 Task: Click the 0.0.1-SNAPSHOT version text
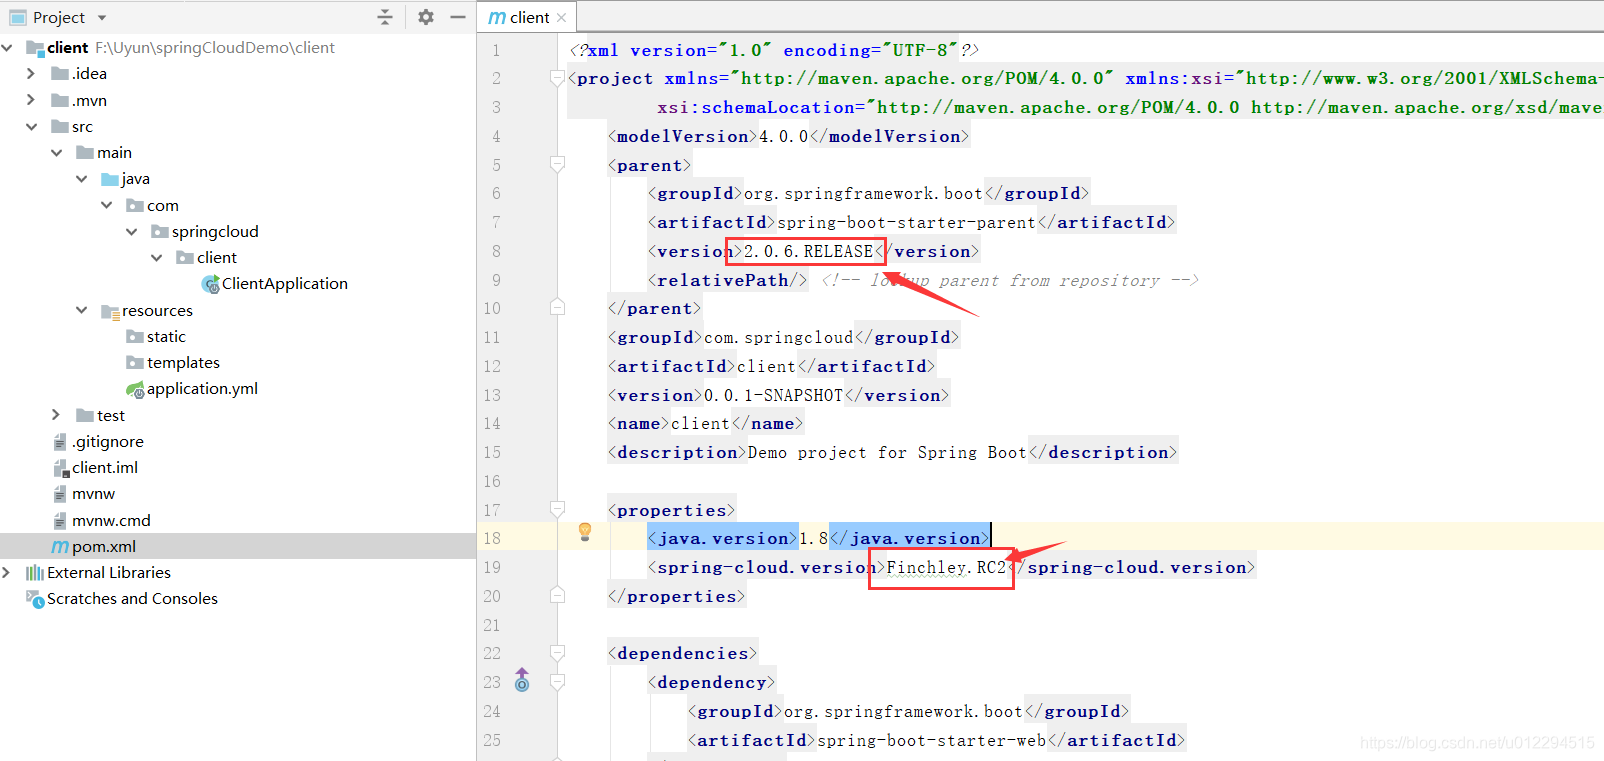click(774, 395)
